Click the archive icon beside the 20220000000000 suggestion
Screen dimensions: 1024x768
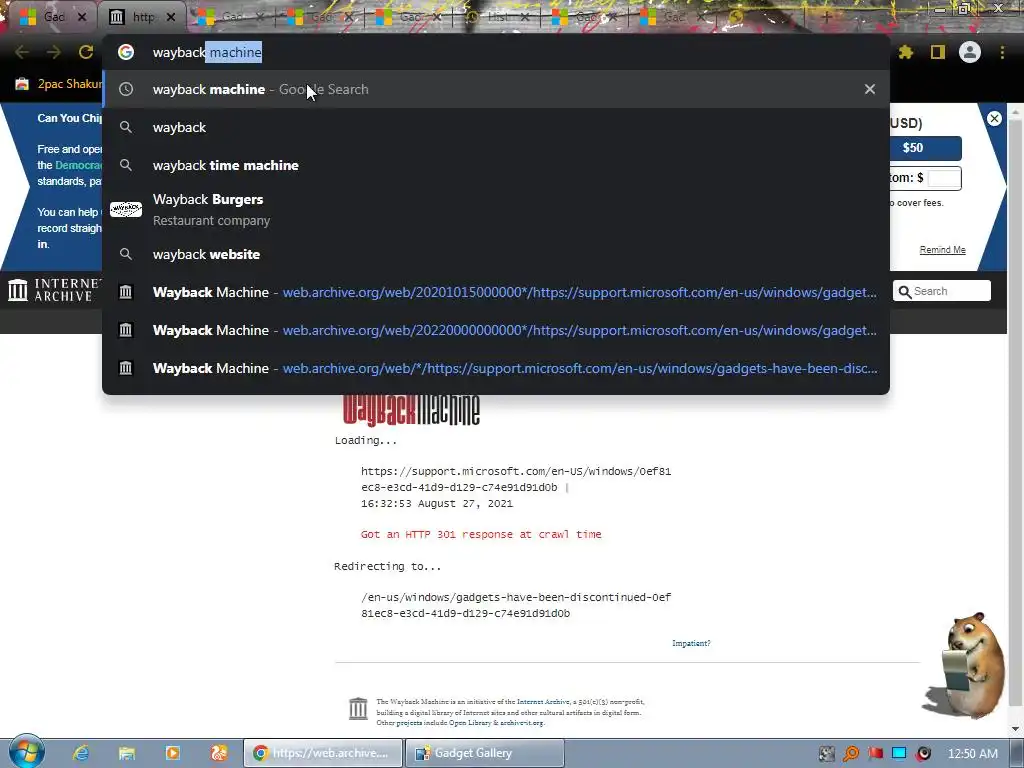126,330
